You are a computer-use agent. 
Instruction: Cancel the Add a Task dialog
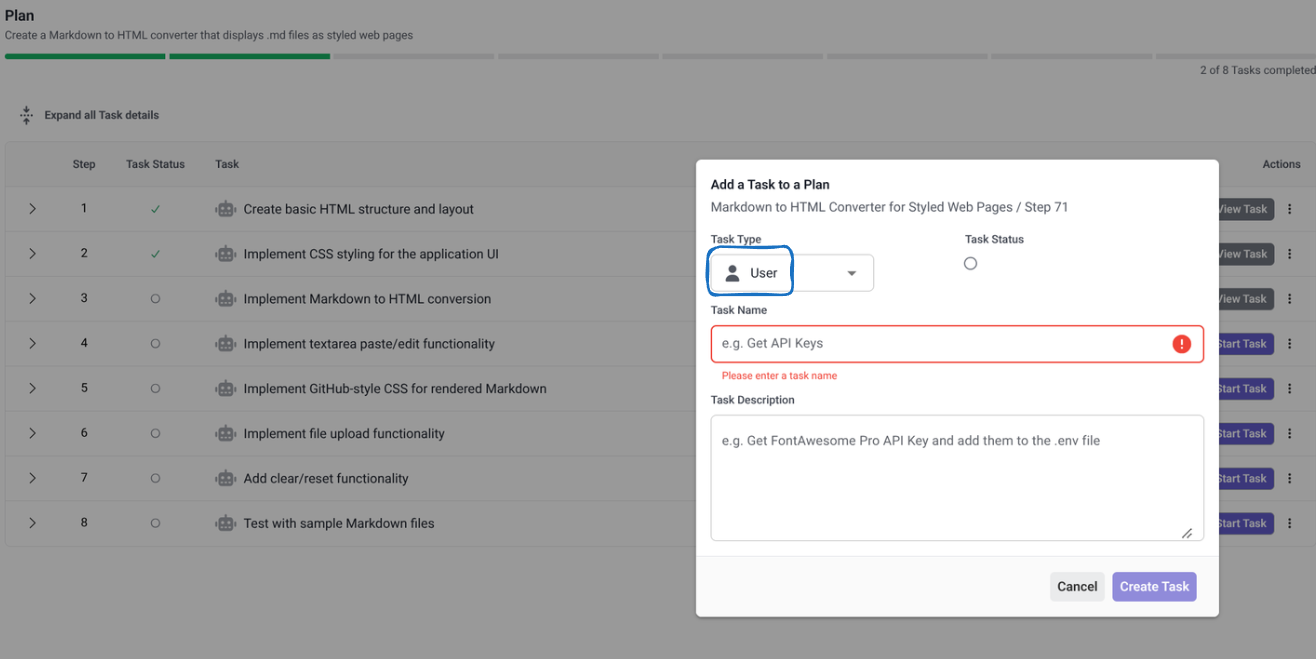point(1077,587)
